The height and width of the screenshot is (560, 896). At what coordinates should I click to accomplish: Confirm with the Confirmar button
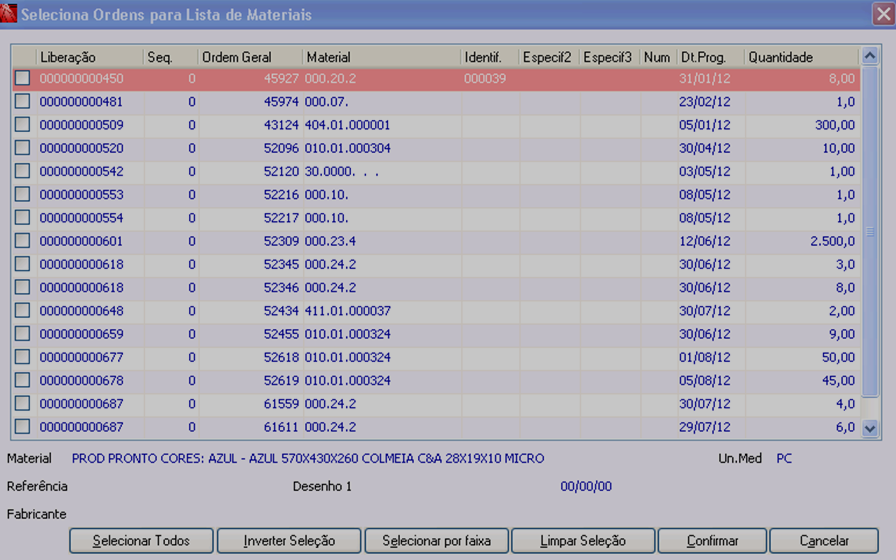coord(712,541)
